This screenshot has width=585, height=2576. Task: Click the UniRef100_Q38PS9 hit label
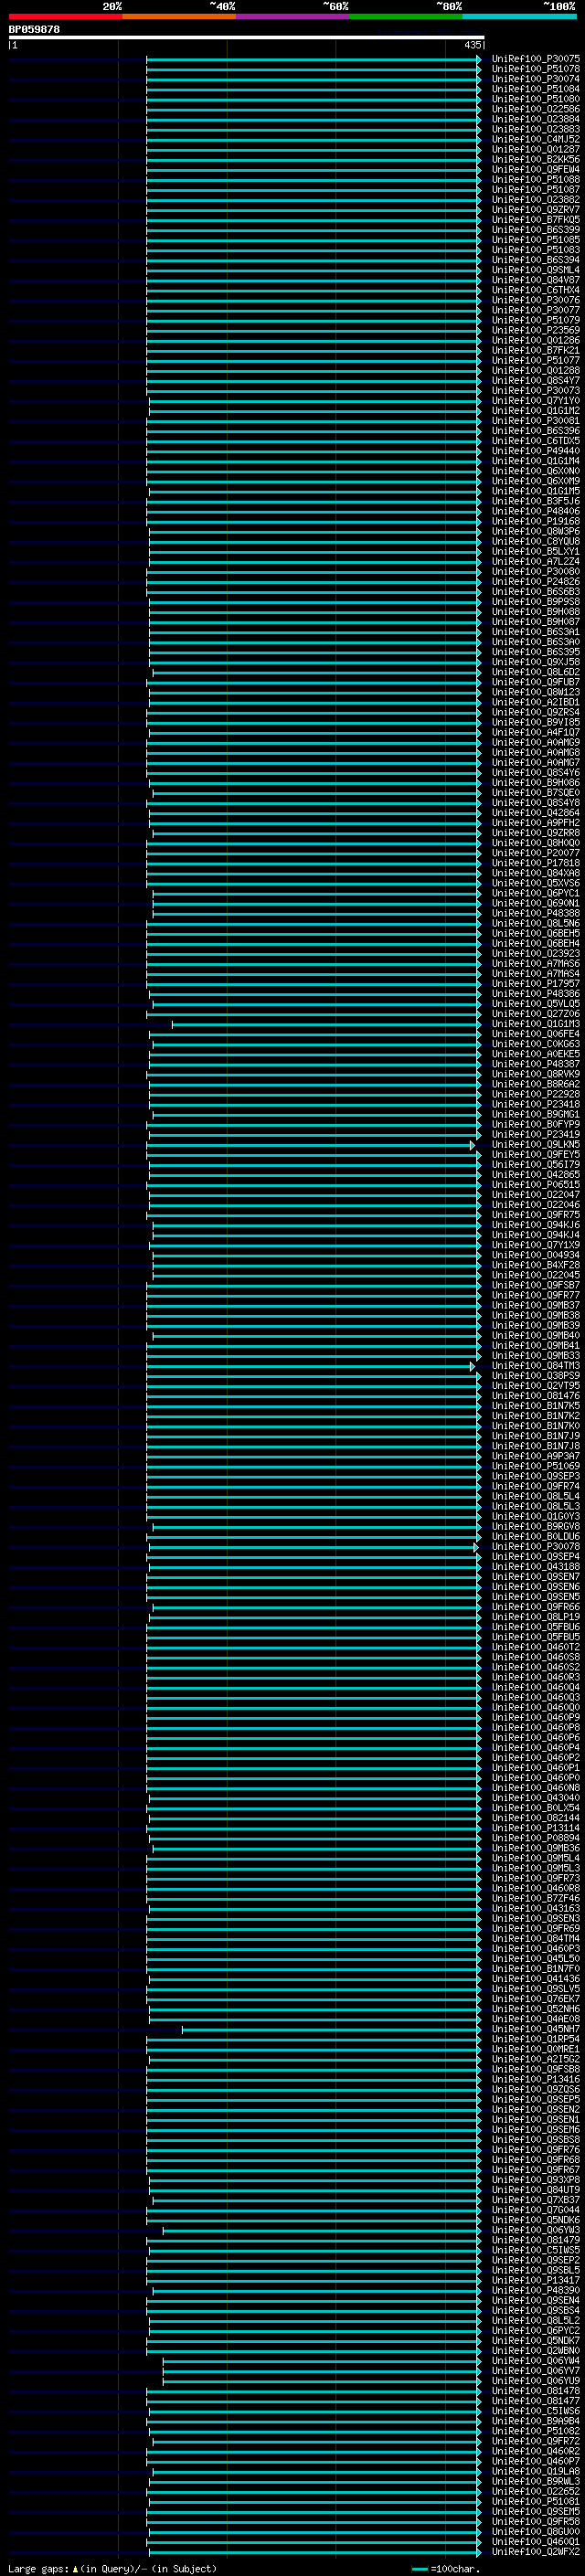[536, 1375]
